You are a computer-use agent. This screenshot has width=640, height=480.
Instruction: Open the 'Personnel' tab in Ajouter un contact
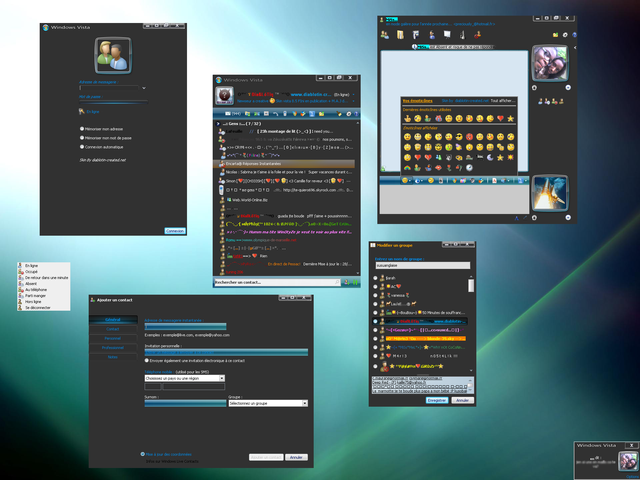pyautogui.click(x=113, y=338)
